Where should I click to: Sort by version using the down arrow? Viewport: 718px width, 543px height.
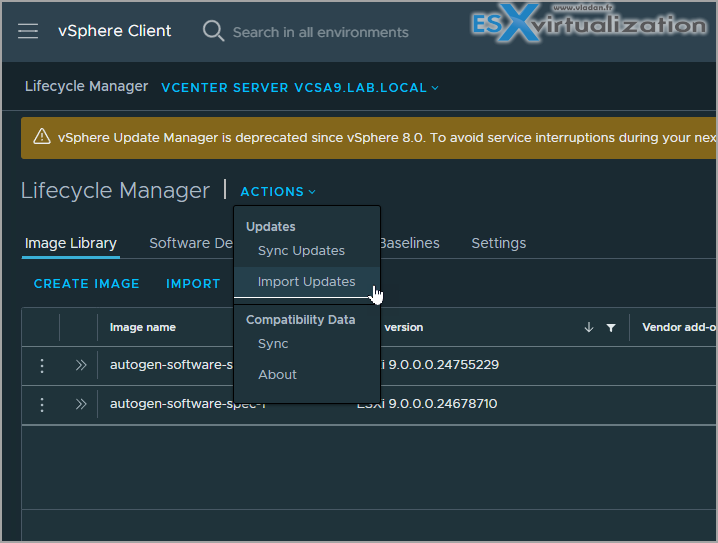pyautogui.click(x=589, y=327)
